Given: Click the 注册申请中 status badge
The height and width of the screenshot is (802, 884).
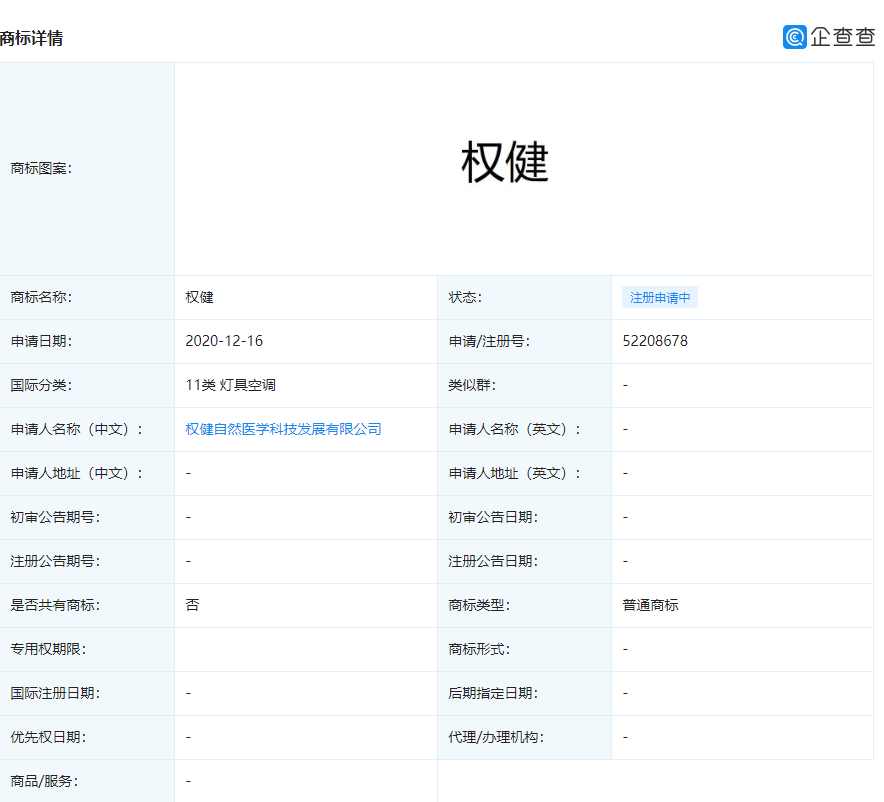Looking at the screenshot, I should pyautogui.click(x=660, y=298).
